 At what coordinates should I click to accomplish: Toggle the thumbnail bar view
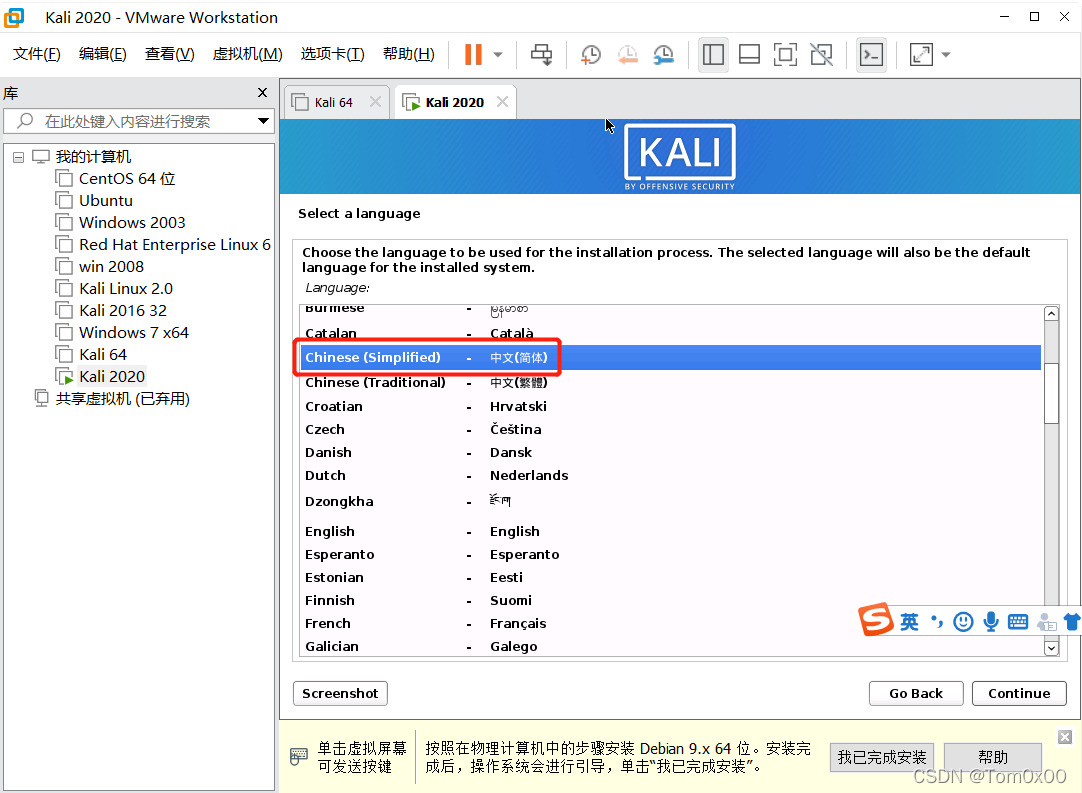749,55
